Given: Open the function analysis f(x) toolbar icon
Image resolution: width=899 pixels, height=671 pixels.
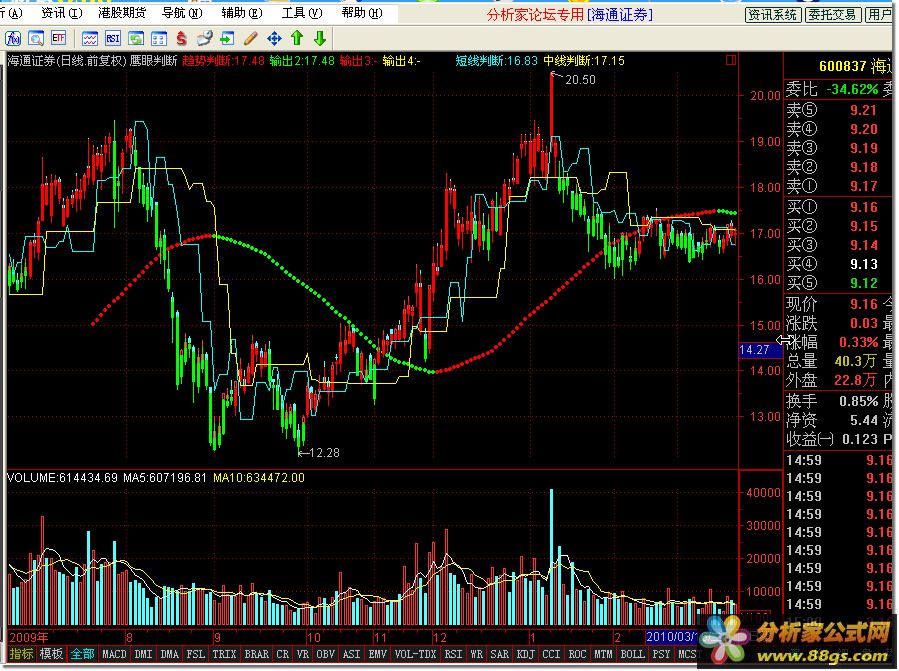Looking at the screenshot, I should 13,38.
